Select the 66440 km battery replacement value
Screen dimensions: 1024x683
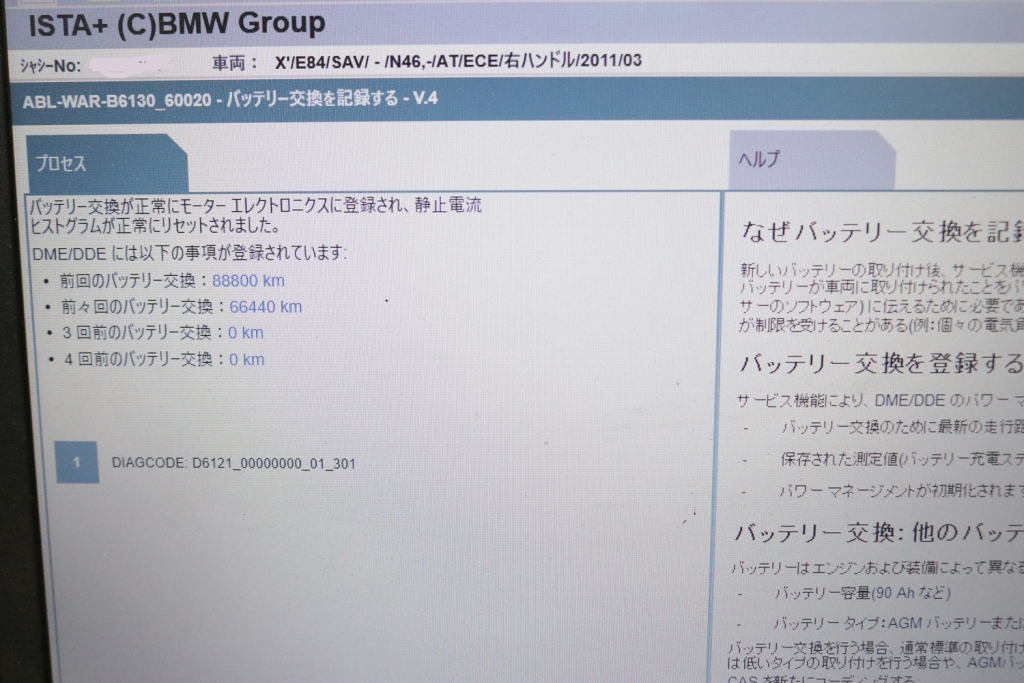pyautogui.click(x=266, y=307)
